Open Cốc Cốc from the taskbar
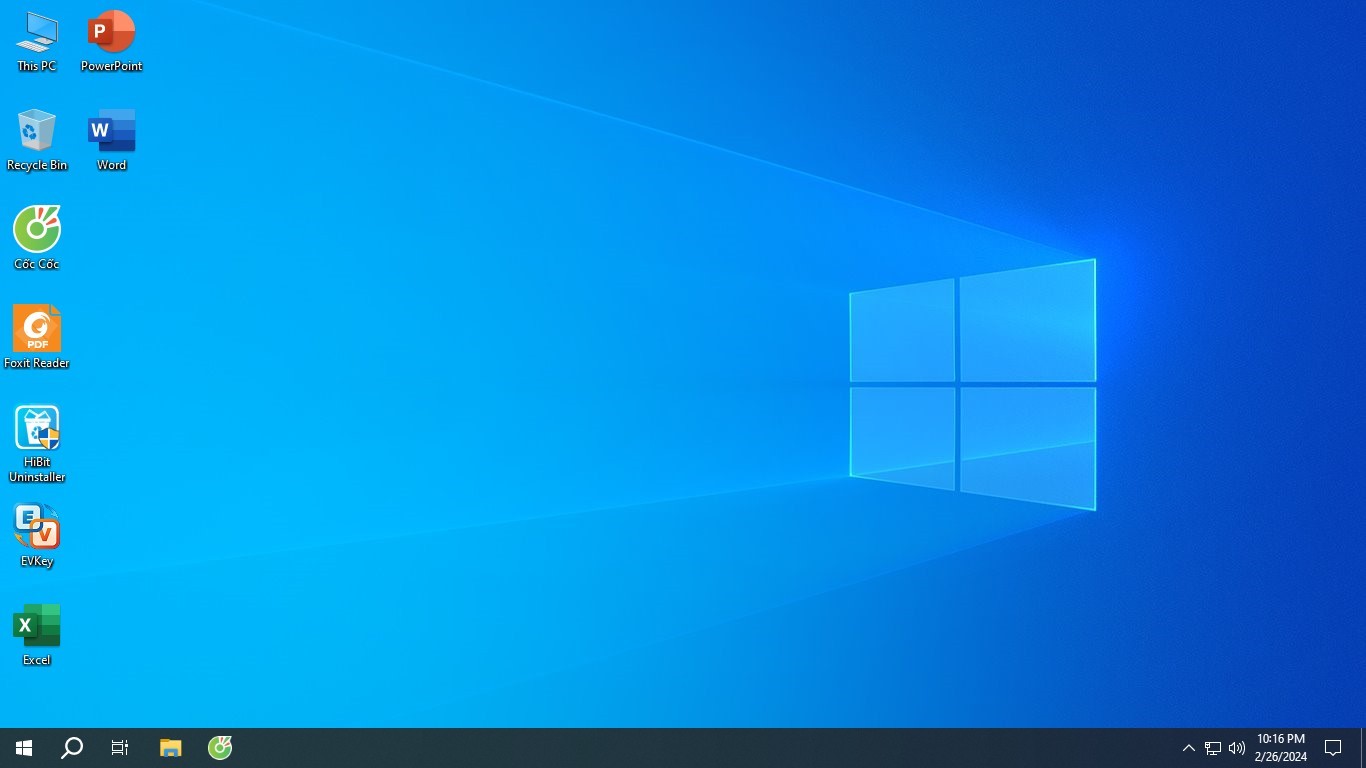1366x768 pixels. 219,747
